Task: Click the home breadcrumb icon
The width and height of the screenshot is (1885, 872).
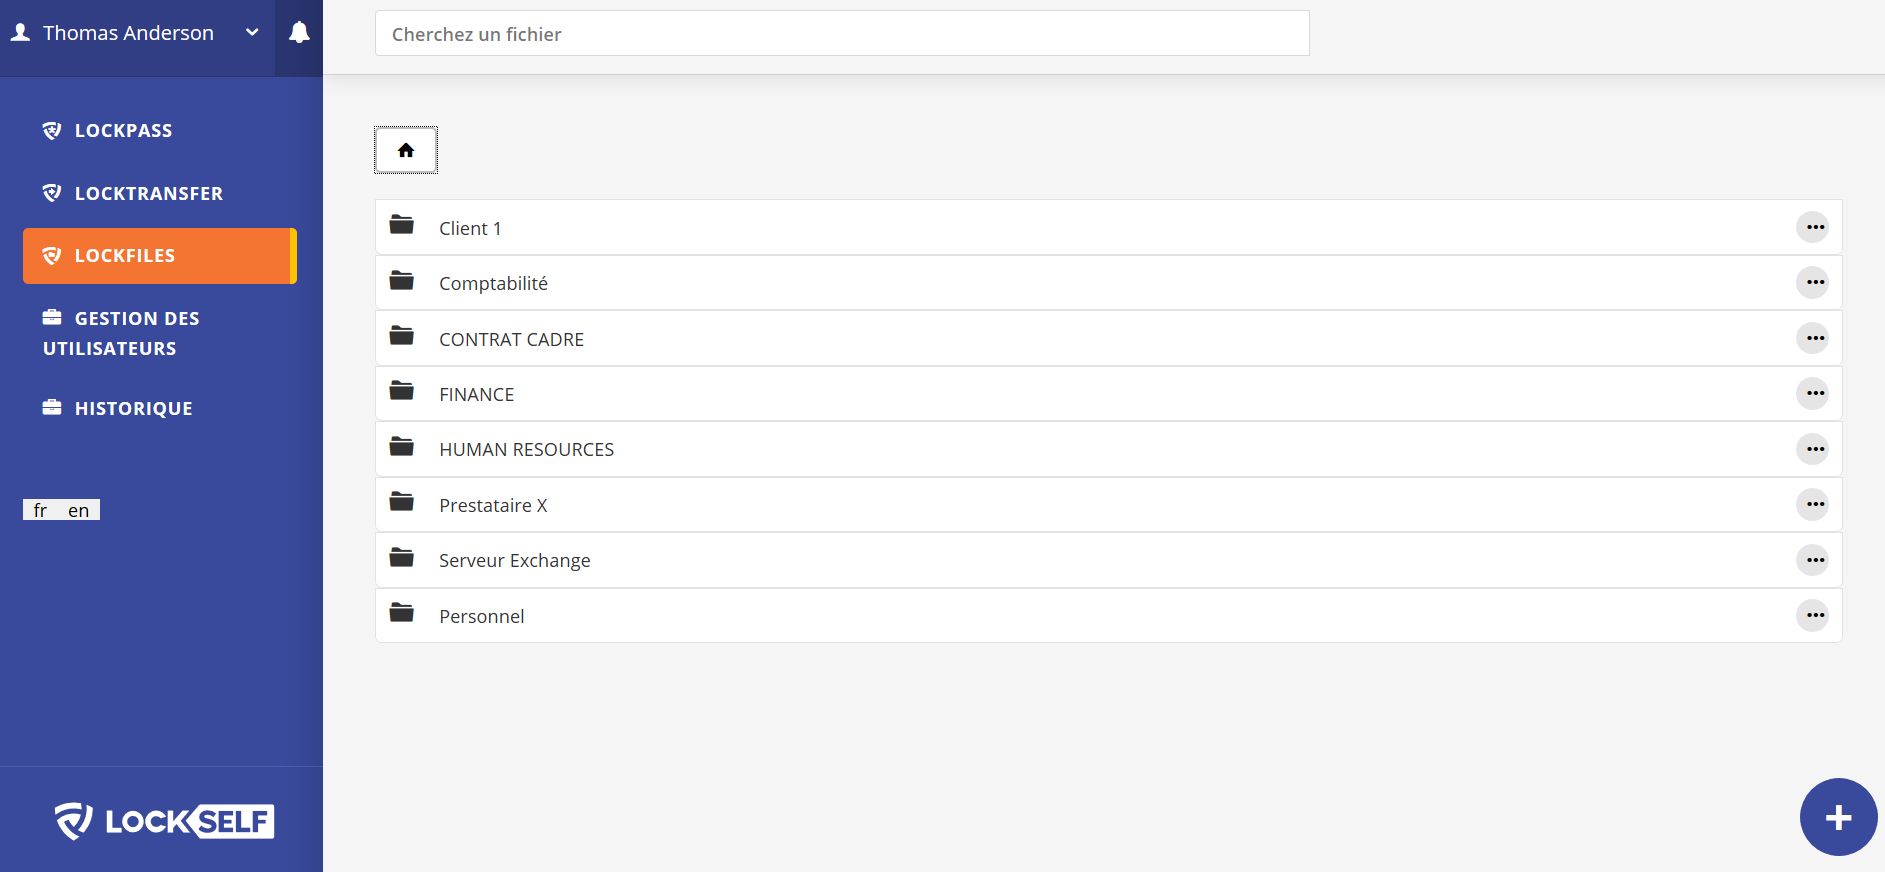Action: point(406,150)
